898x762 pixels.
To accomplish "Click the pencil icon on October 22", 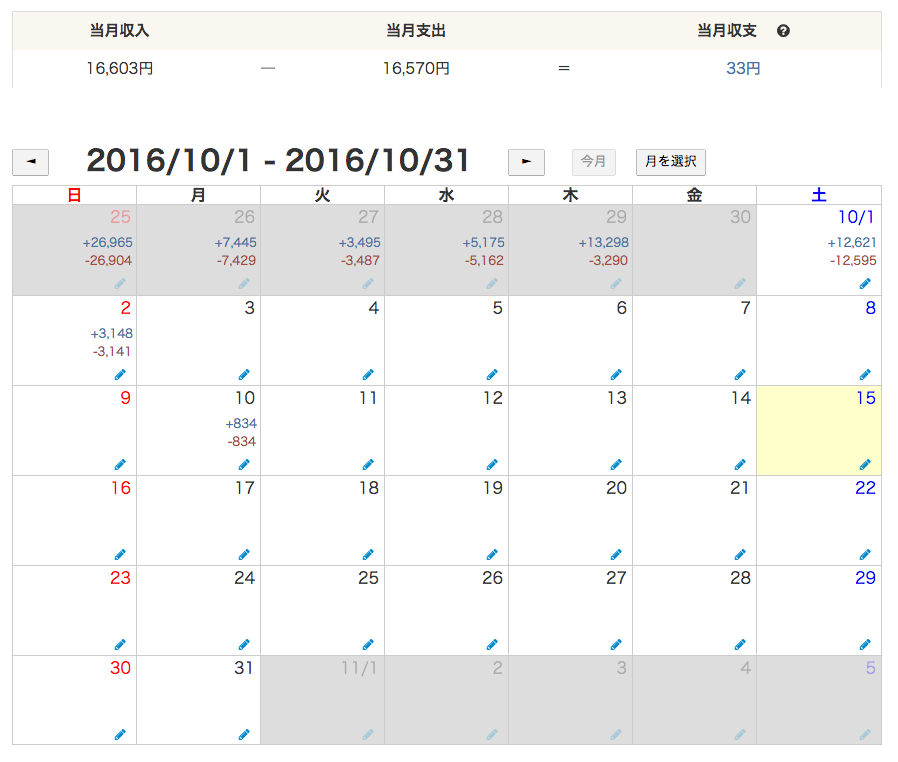I will point(864,553).
